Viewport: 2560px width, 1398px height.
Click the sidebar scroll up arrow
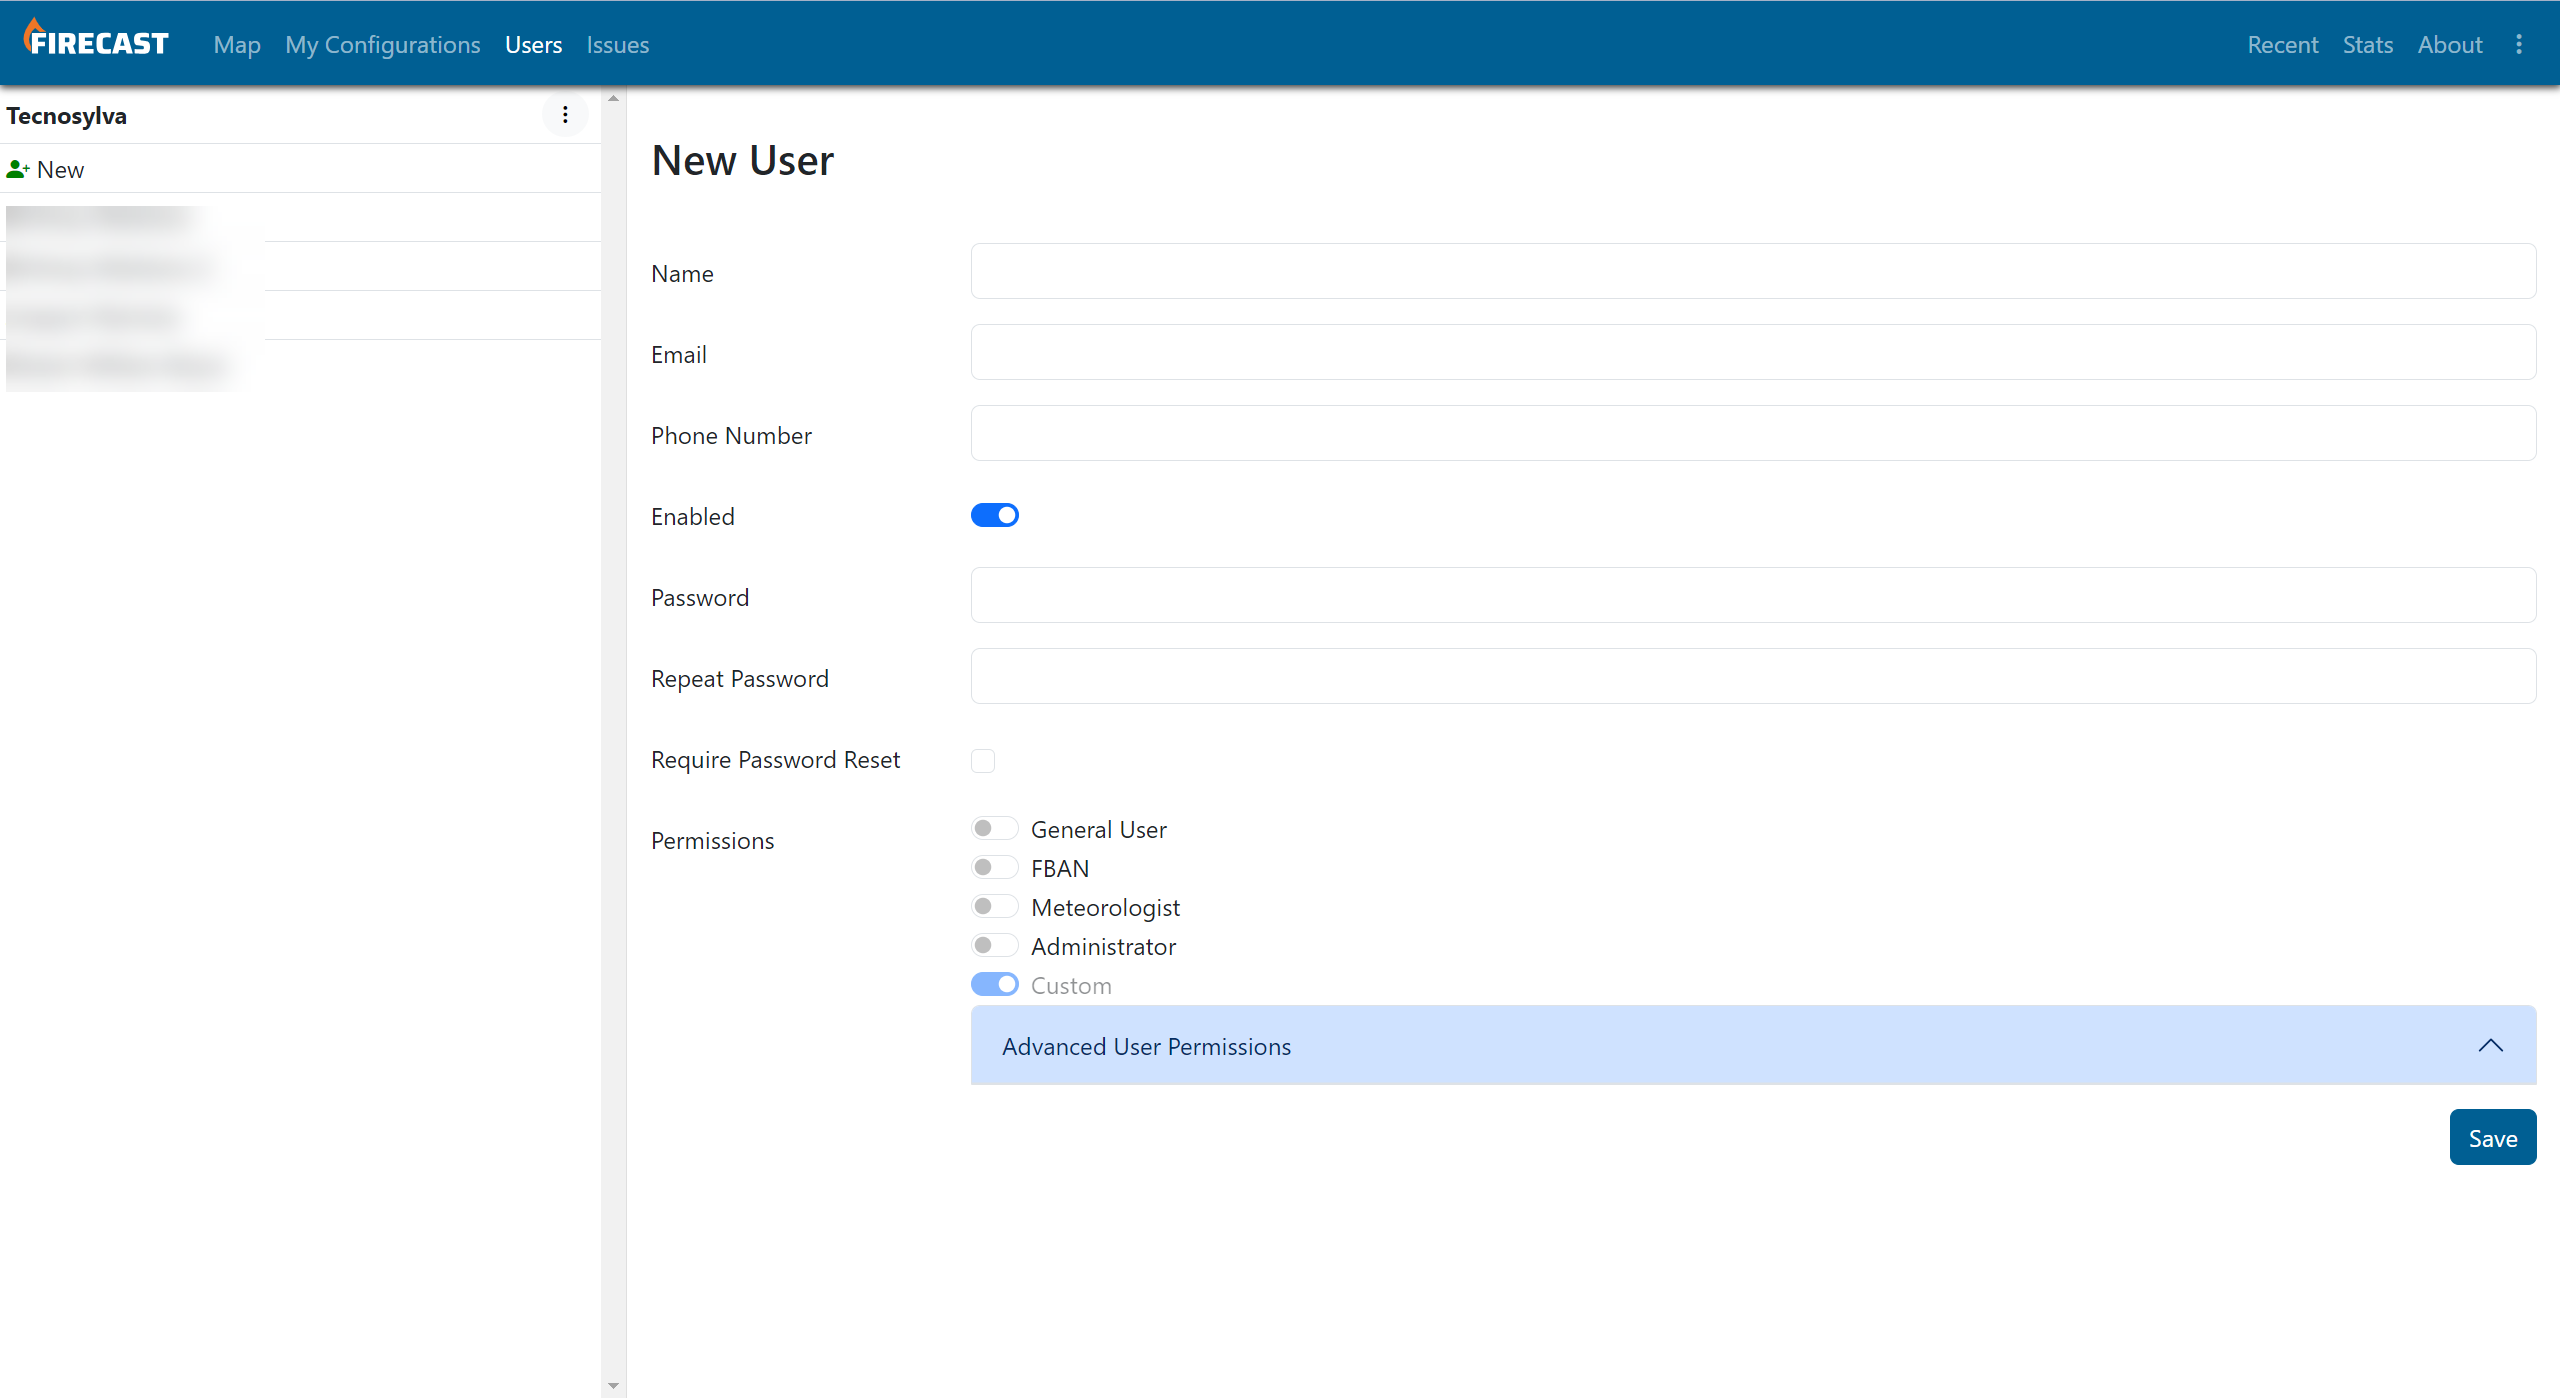[613, 98]
